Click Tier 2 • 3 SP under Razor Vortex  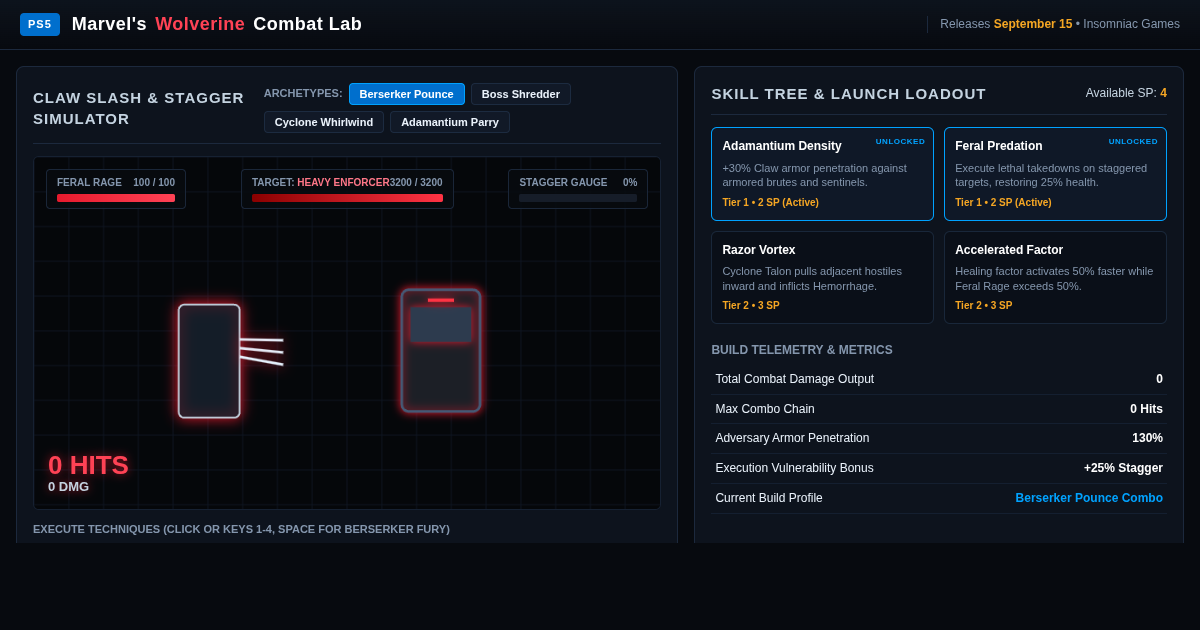751,306
